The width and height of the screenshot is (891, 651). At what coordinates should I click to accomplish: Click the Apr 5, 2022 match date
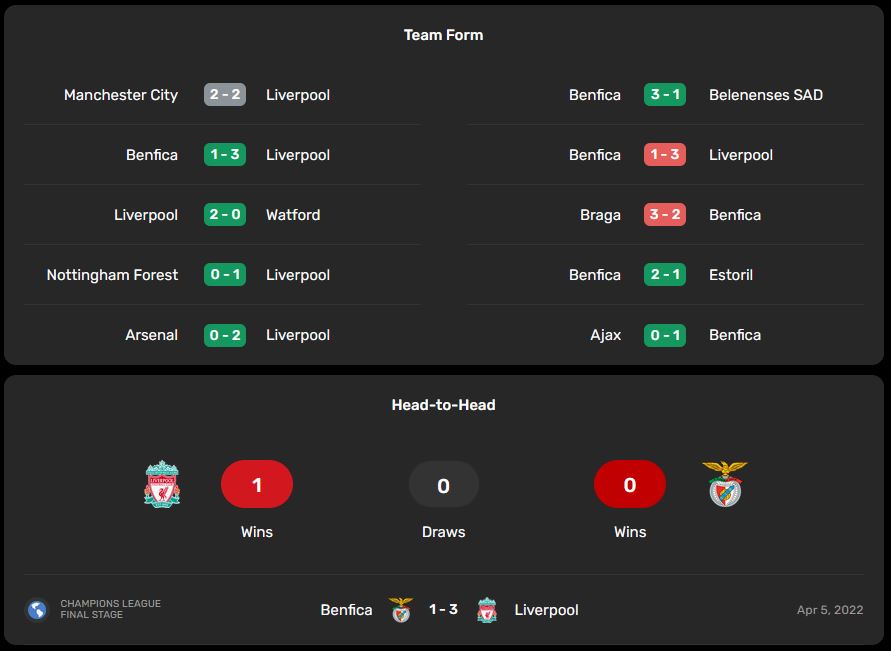[830, 610]
